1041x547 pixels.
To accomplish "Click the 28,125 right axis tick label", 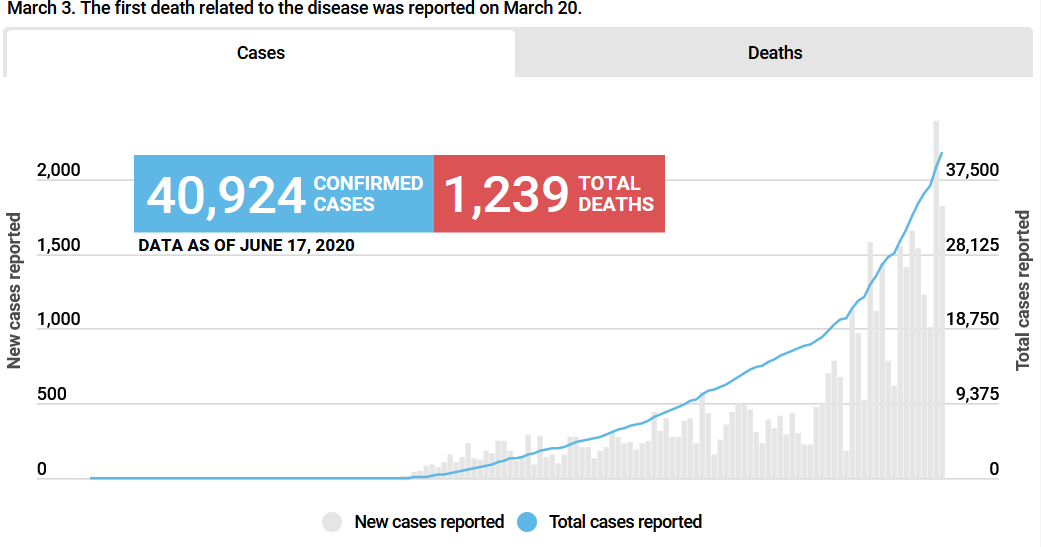I will pos(972,246).
